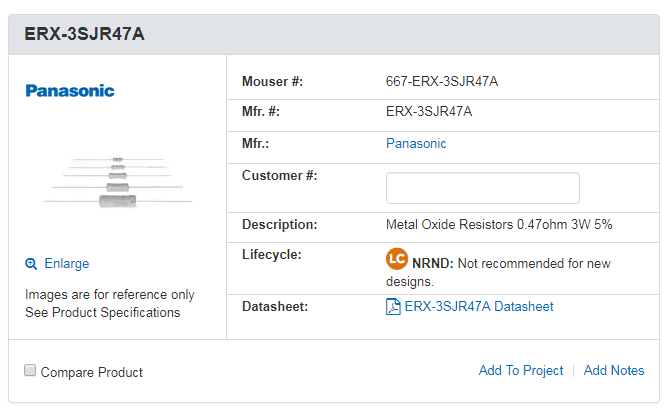
Task: Click Add To Project
Action: [x=521, y=370]
